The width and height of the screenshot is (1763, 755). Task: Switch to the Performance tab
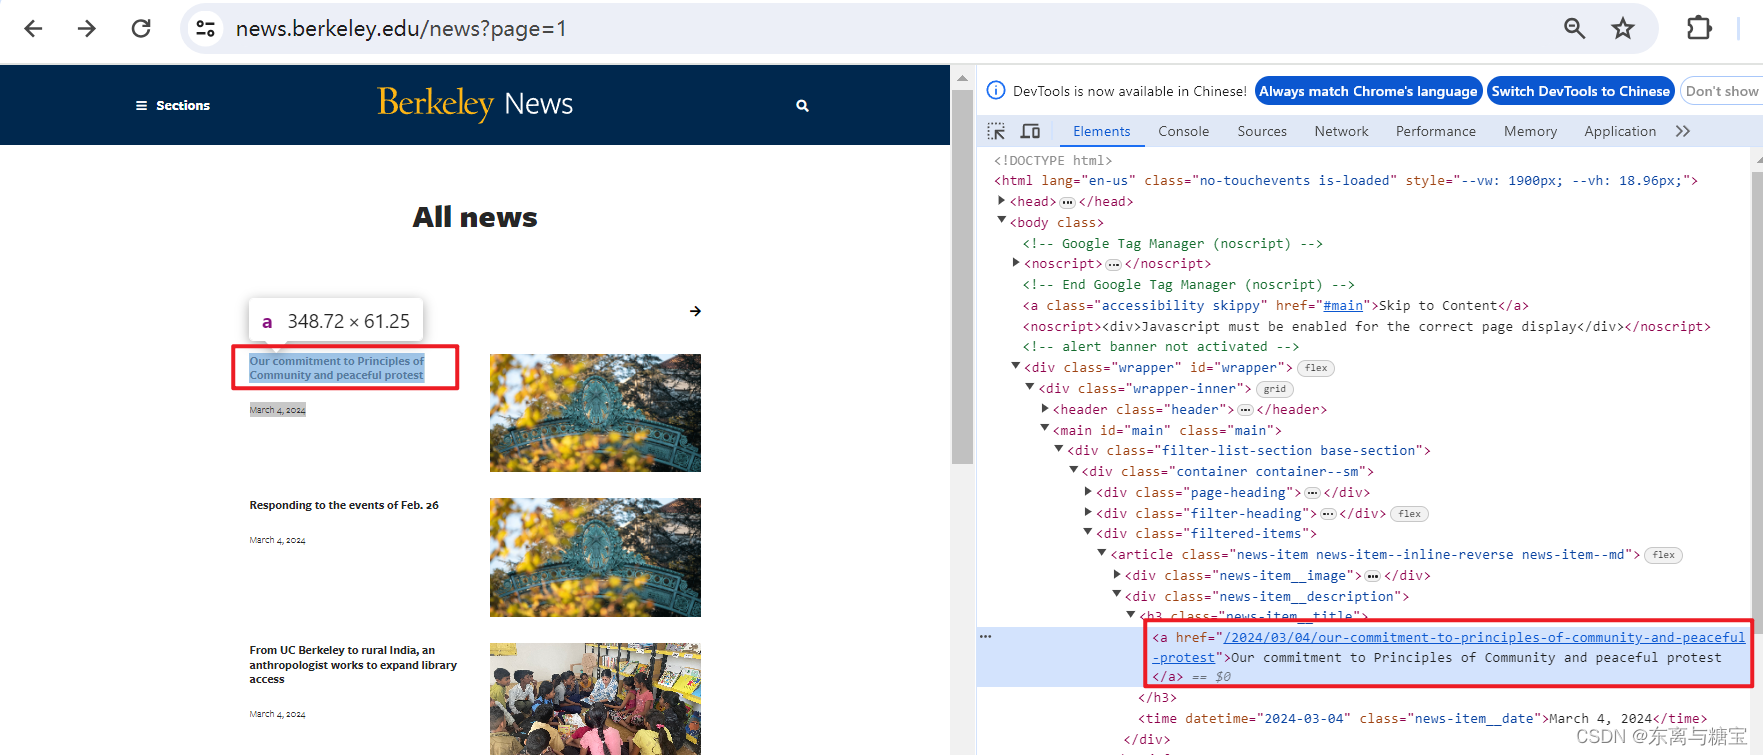[1435, 131]
